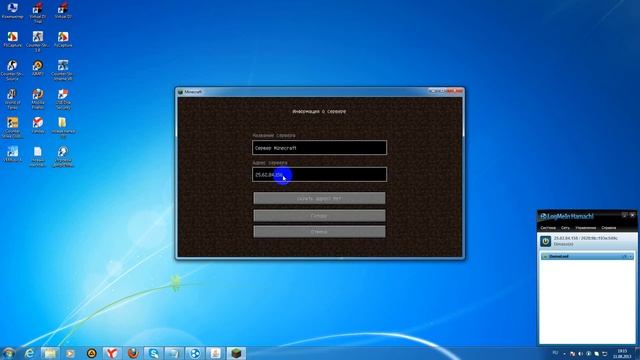Select the network row in Hamachi list
This screenshot has height=360, width=640.
tap(587, 256)
